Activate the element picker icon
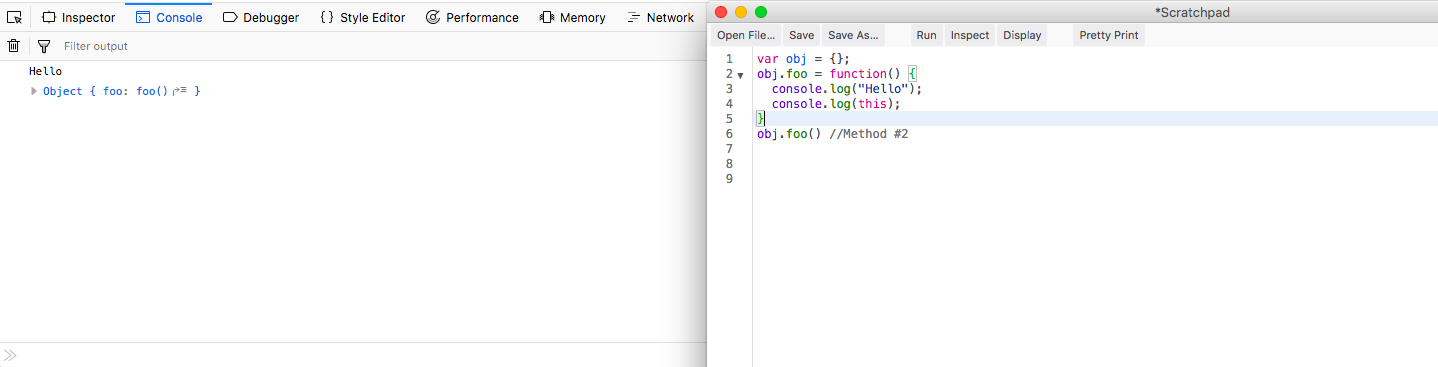 pos(14,17)
